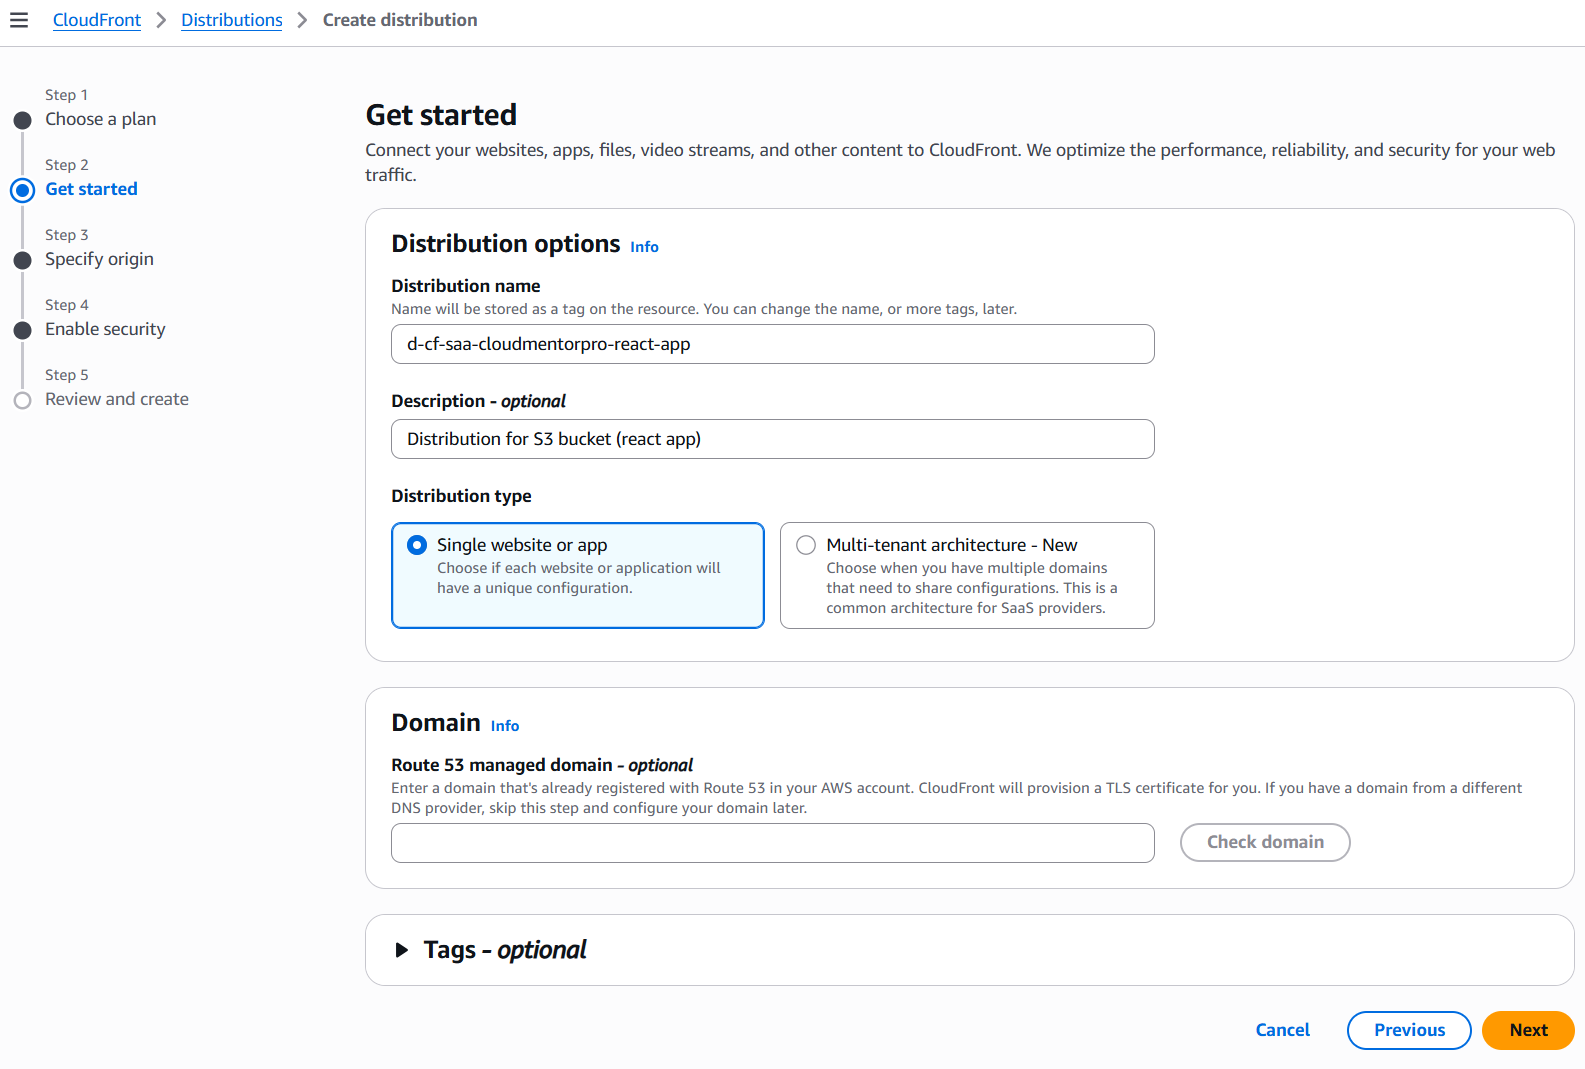Viewport: 1585px width, 1069px height.
Task: Click the Step 3 Specify origin indicator
Action: pyautogui.click(x=23, y=260)
